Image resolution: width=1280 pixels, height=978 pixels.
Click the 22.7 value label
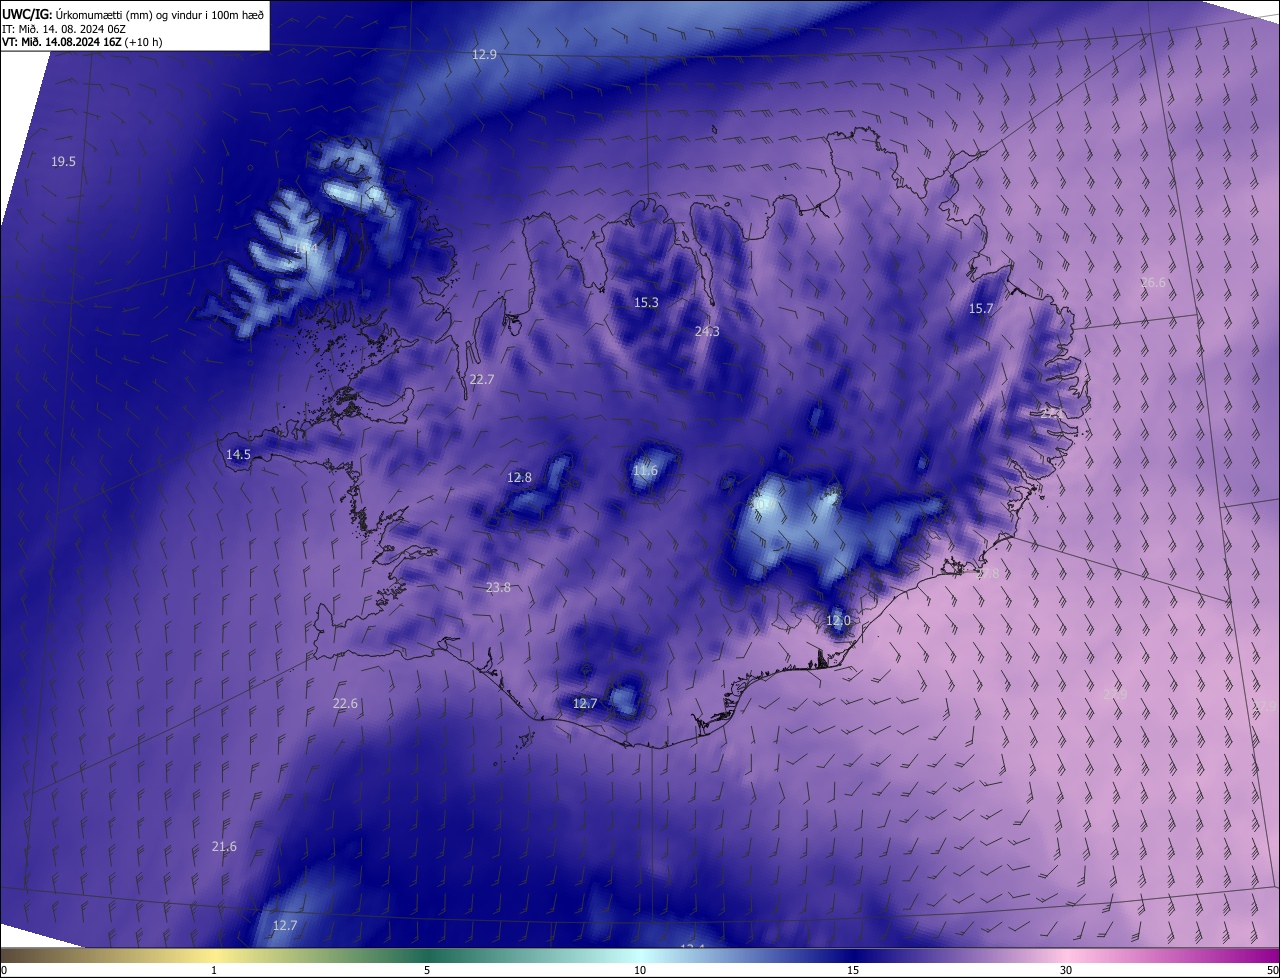(482, 379)
